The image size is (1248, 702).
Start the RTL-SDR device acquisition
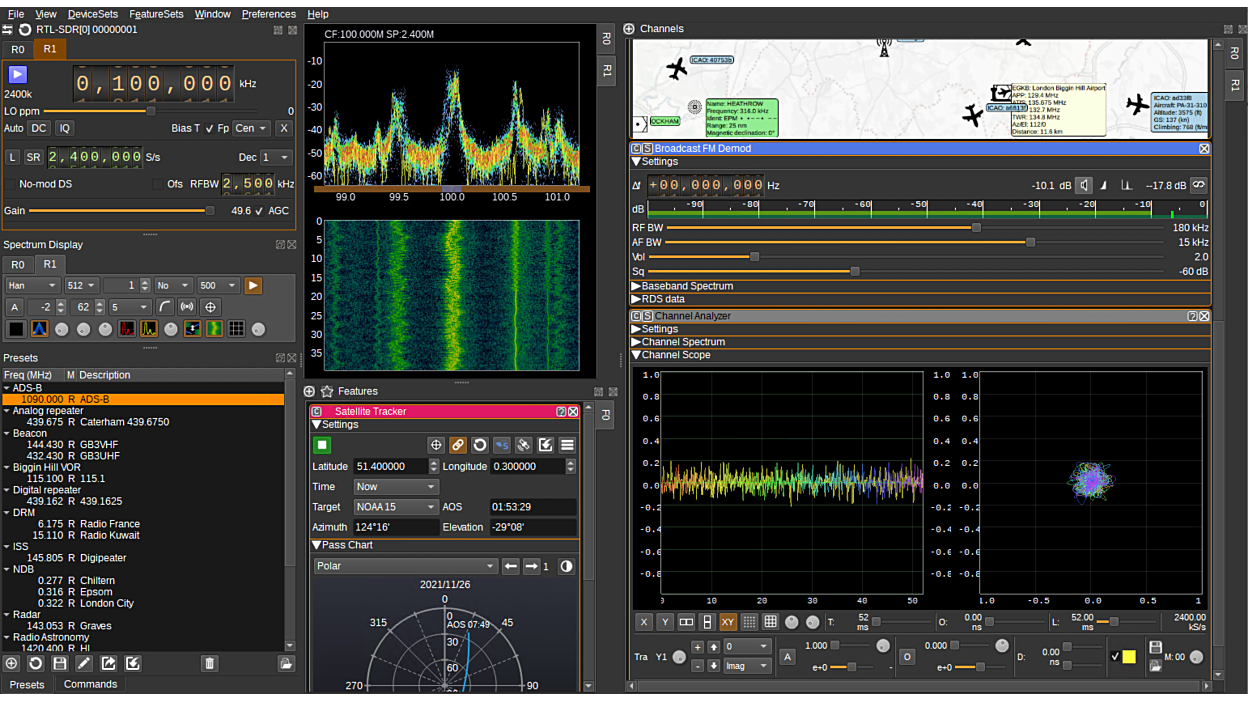18,75
